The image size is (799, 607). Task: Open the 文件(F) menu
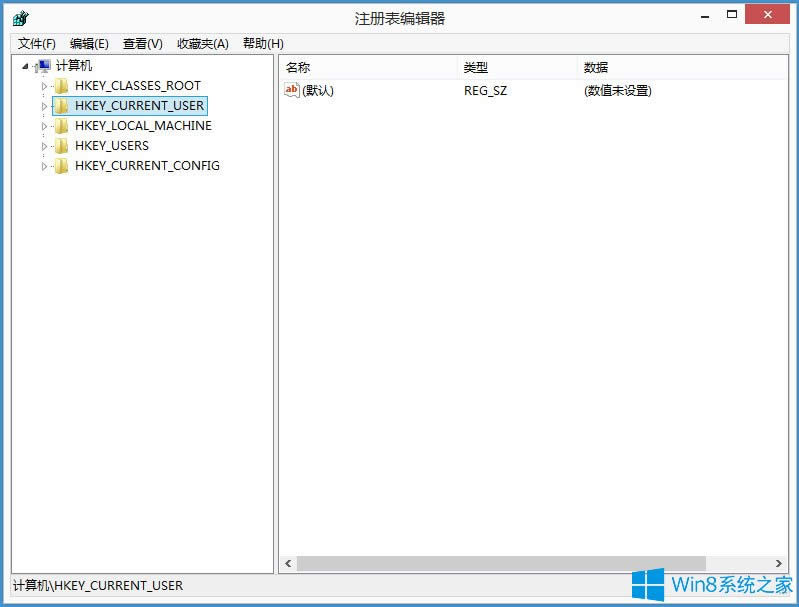37,44
